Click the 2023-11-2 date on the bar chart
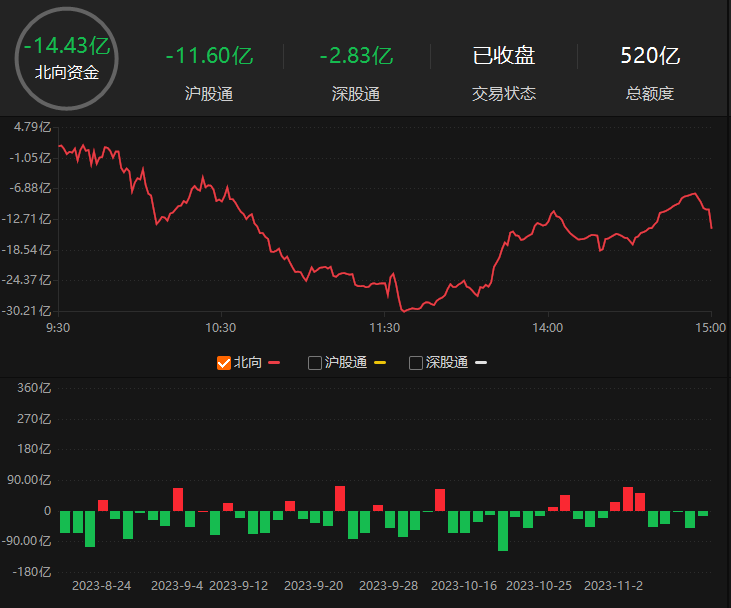 pos(613,585)
